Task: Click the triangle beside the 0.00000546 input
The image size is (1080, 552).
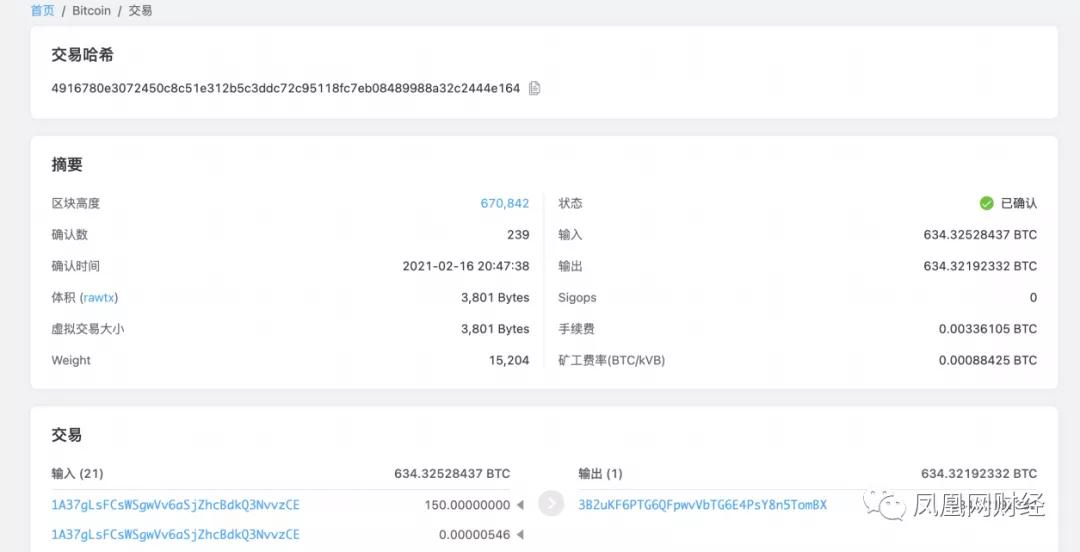Action: 520,534
